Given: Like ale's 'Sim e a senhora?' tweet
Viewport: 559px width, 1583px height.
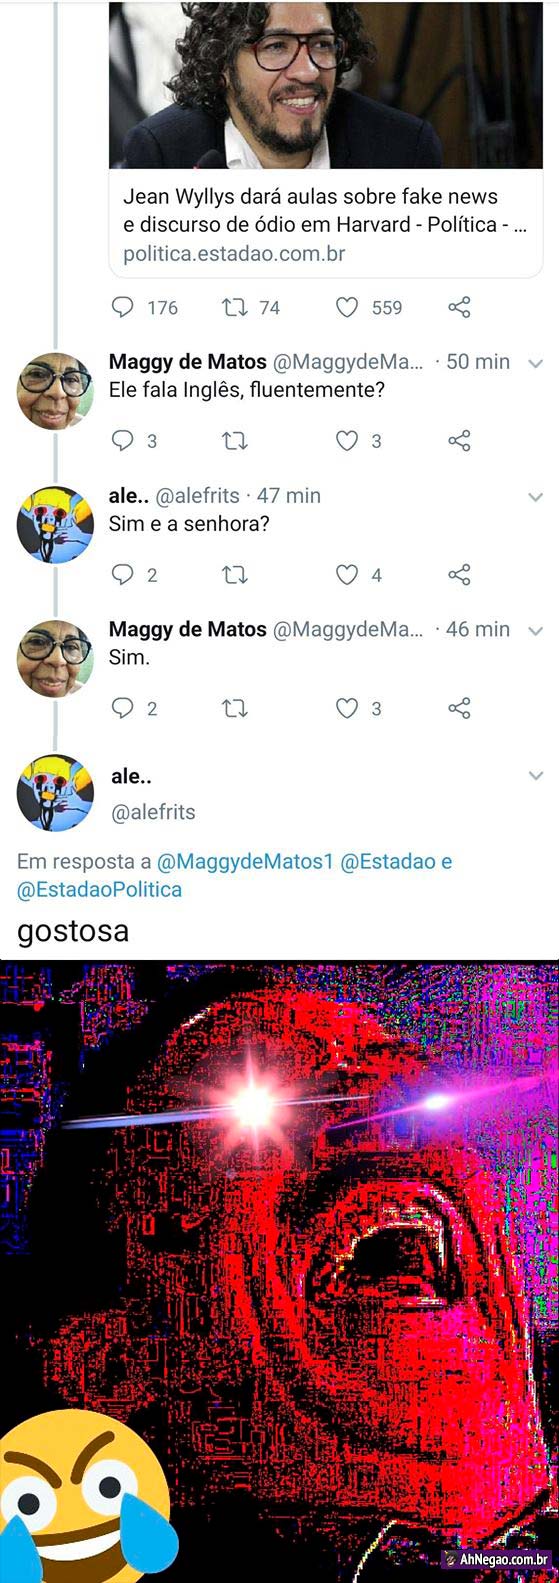Looking at the screenshot, I should pyautogui.click(x=347, y=574).
